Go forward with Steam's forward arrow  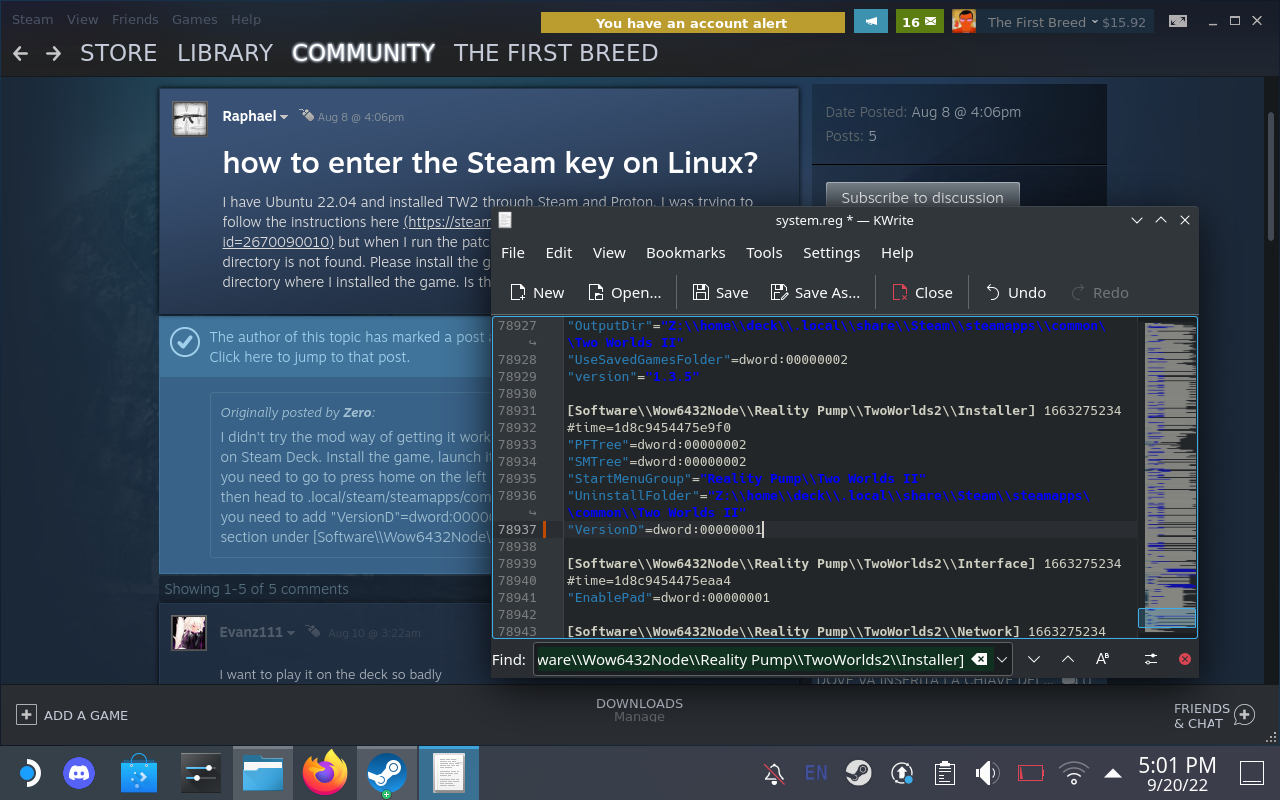[x=54, y=53]
